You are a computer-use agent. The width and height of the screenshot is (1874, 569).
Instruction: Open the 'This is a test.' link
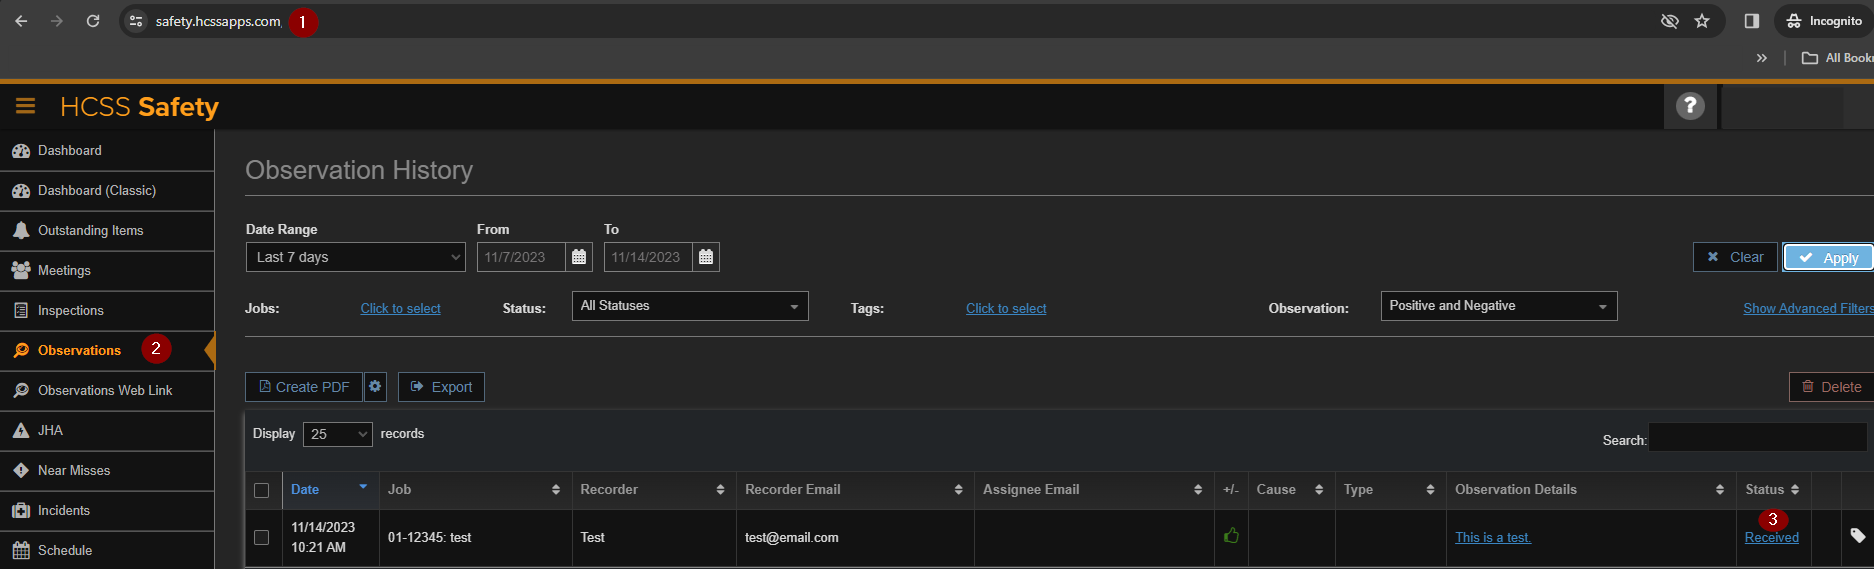(1492, 537)
